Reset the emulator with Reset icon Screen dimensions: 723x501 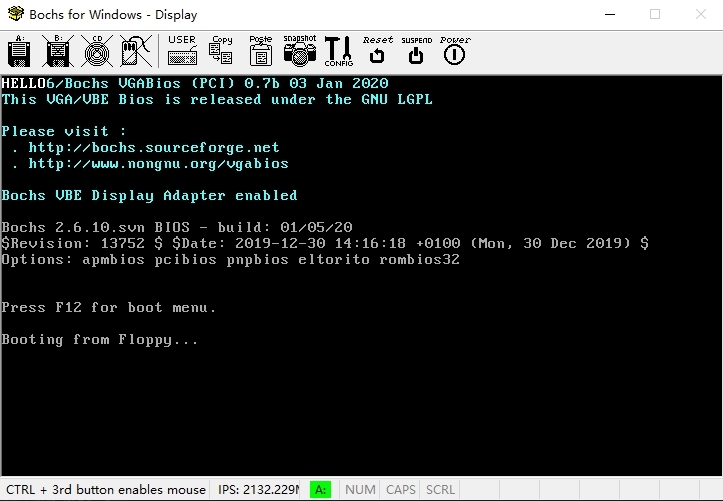pos(377,51)
